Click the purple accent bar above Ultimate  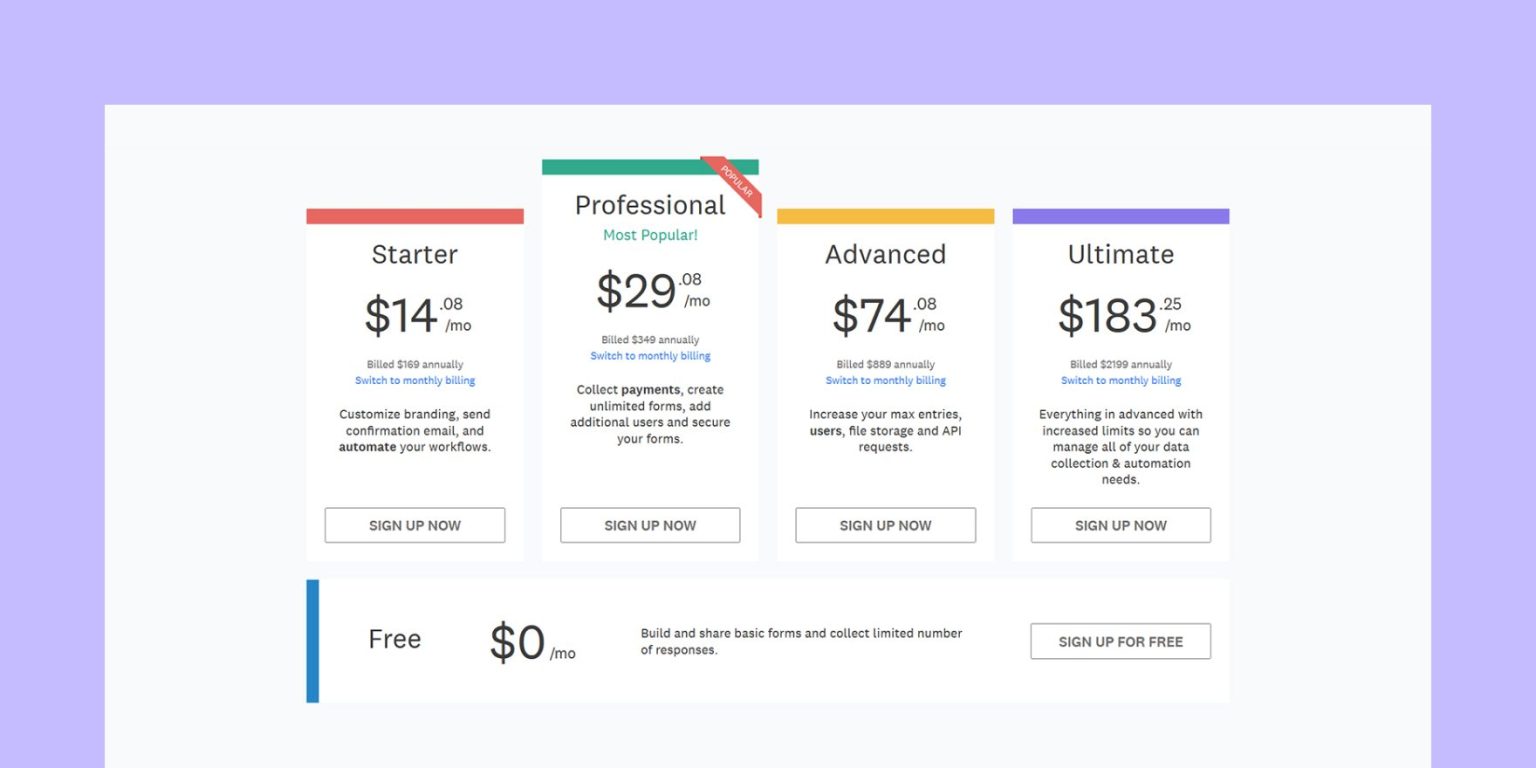[1120, 215]
